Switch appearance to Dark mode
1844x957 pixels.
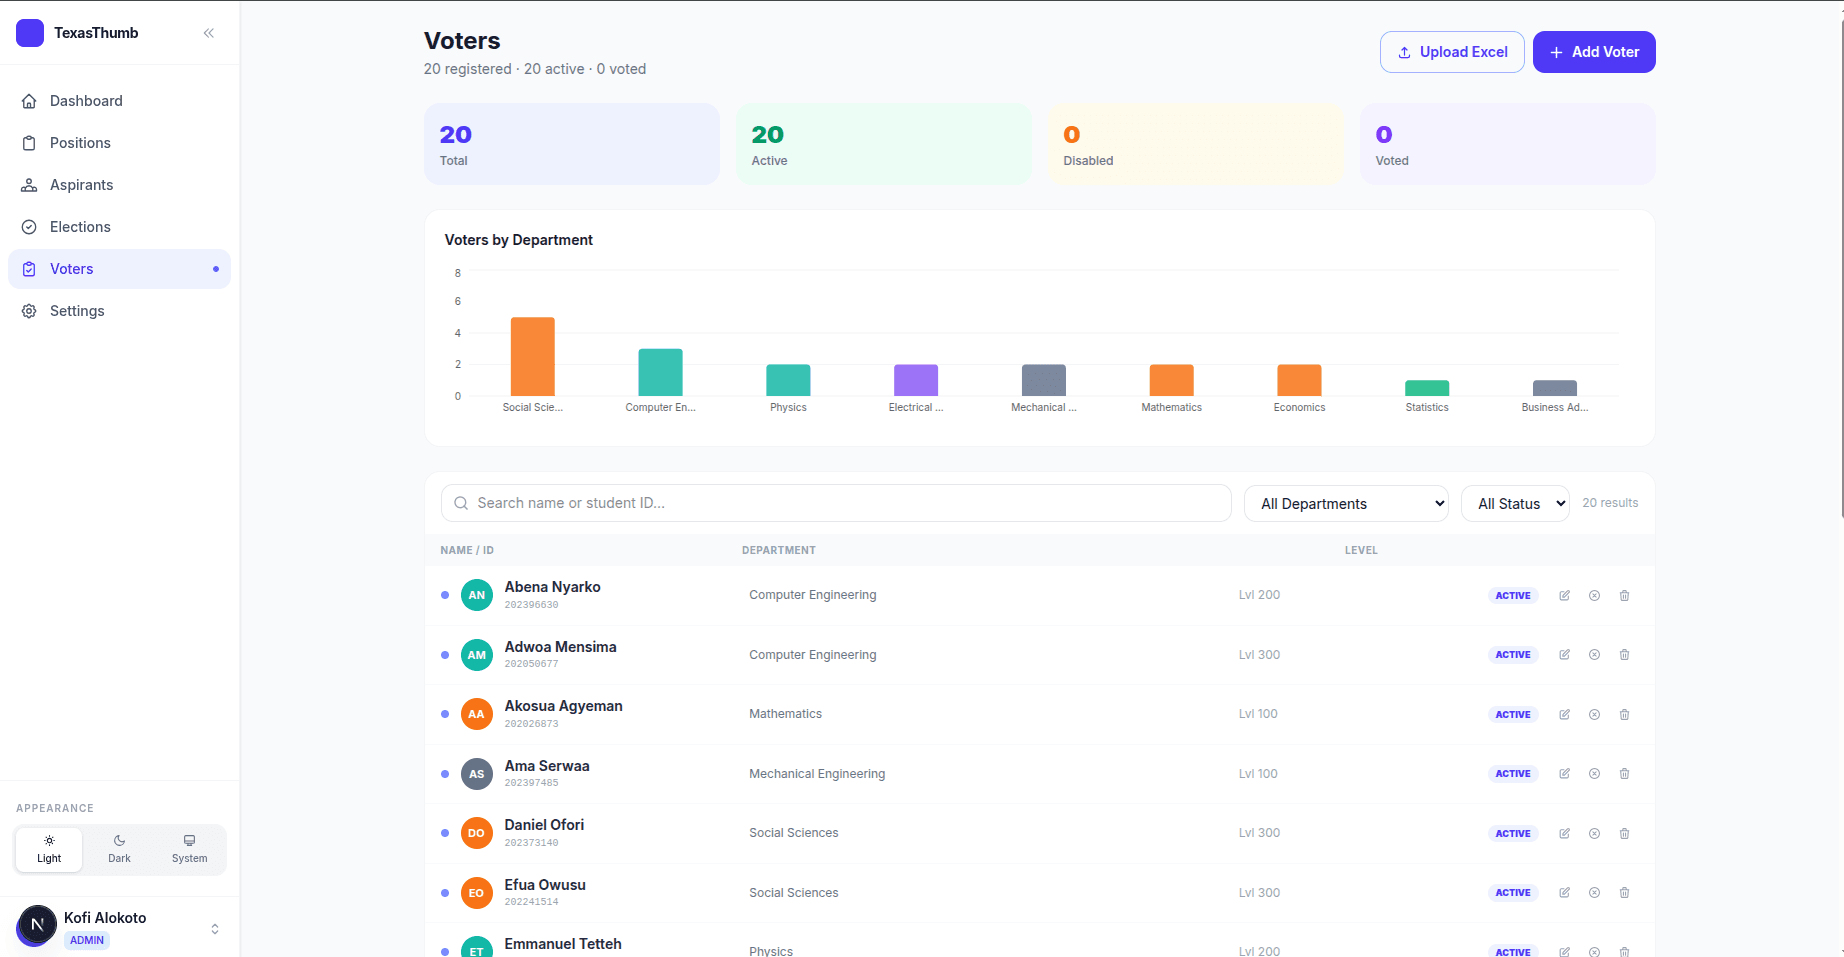pos(118,849)
